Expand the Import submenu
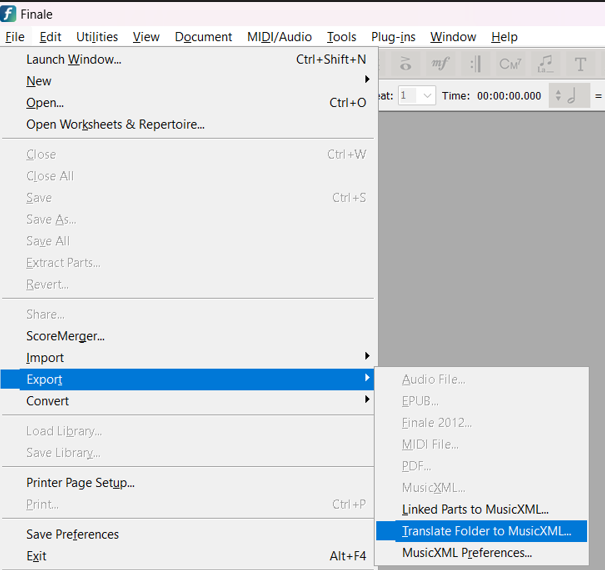The width and height of the screenshot is (605, 570). pyautogui.click(x=189, y=358)
